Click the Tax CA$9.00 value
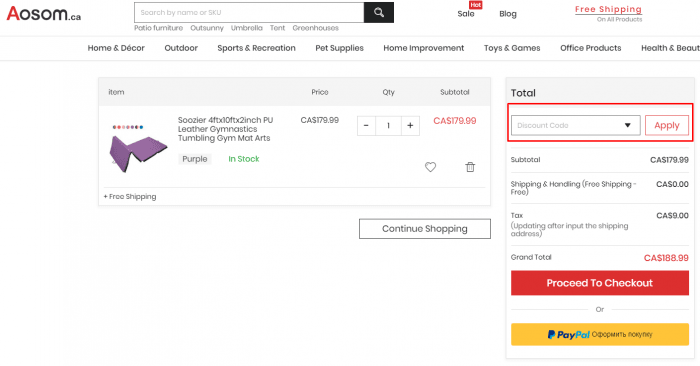The image size is (700, 366). click(x=672, y=216)
